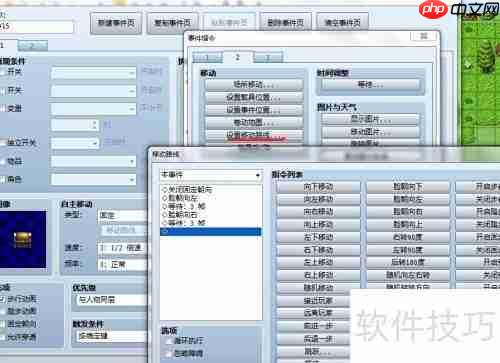Click 等待... button under 时间调整
500x363 pixels.
coord(370,84)
